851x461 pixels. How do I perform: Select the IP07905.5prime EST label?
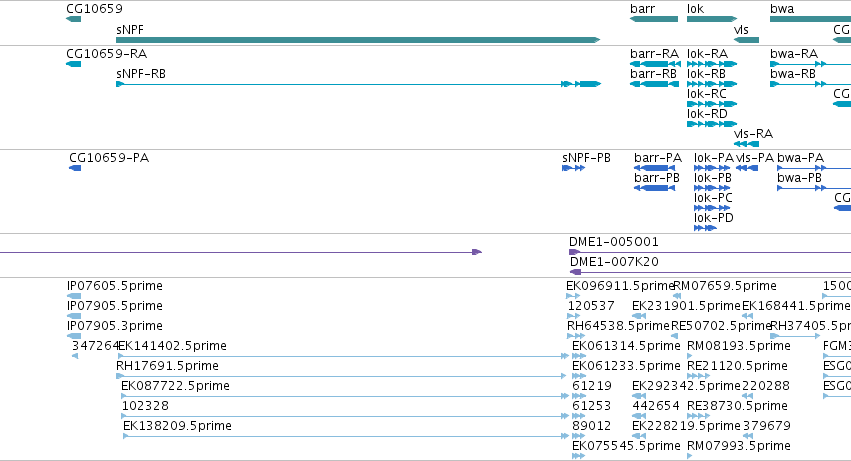click(x=115, y=306)
